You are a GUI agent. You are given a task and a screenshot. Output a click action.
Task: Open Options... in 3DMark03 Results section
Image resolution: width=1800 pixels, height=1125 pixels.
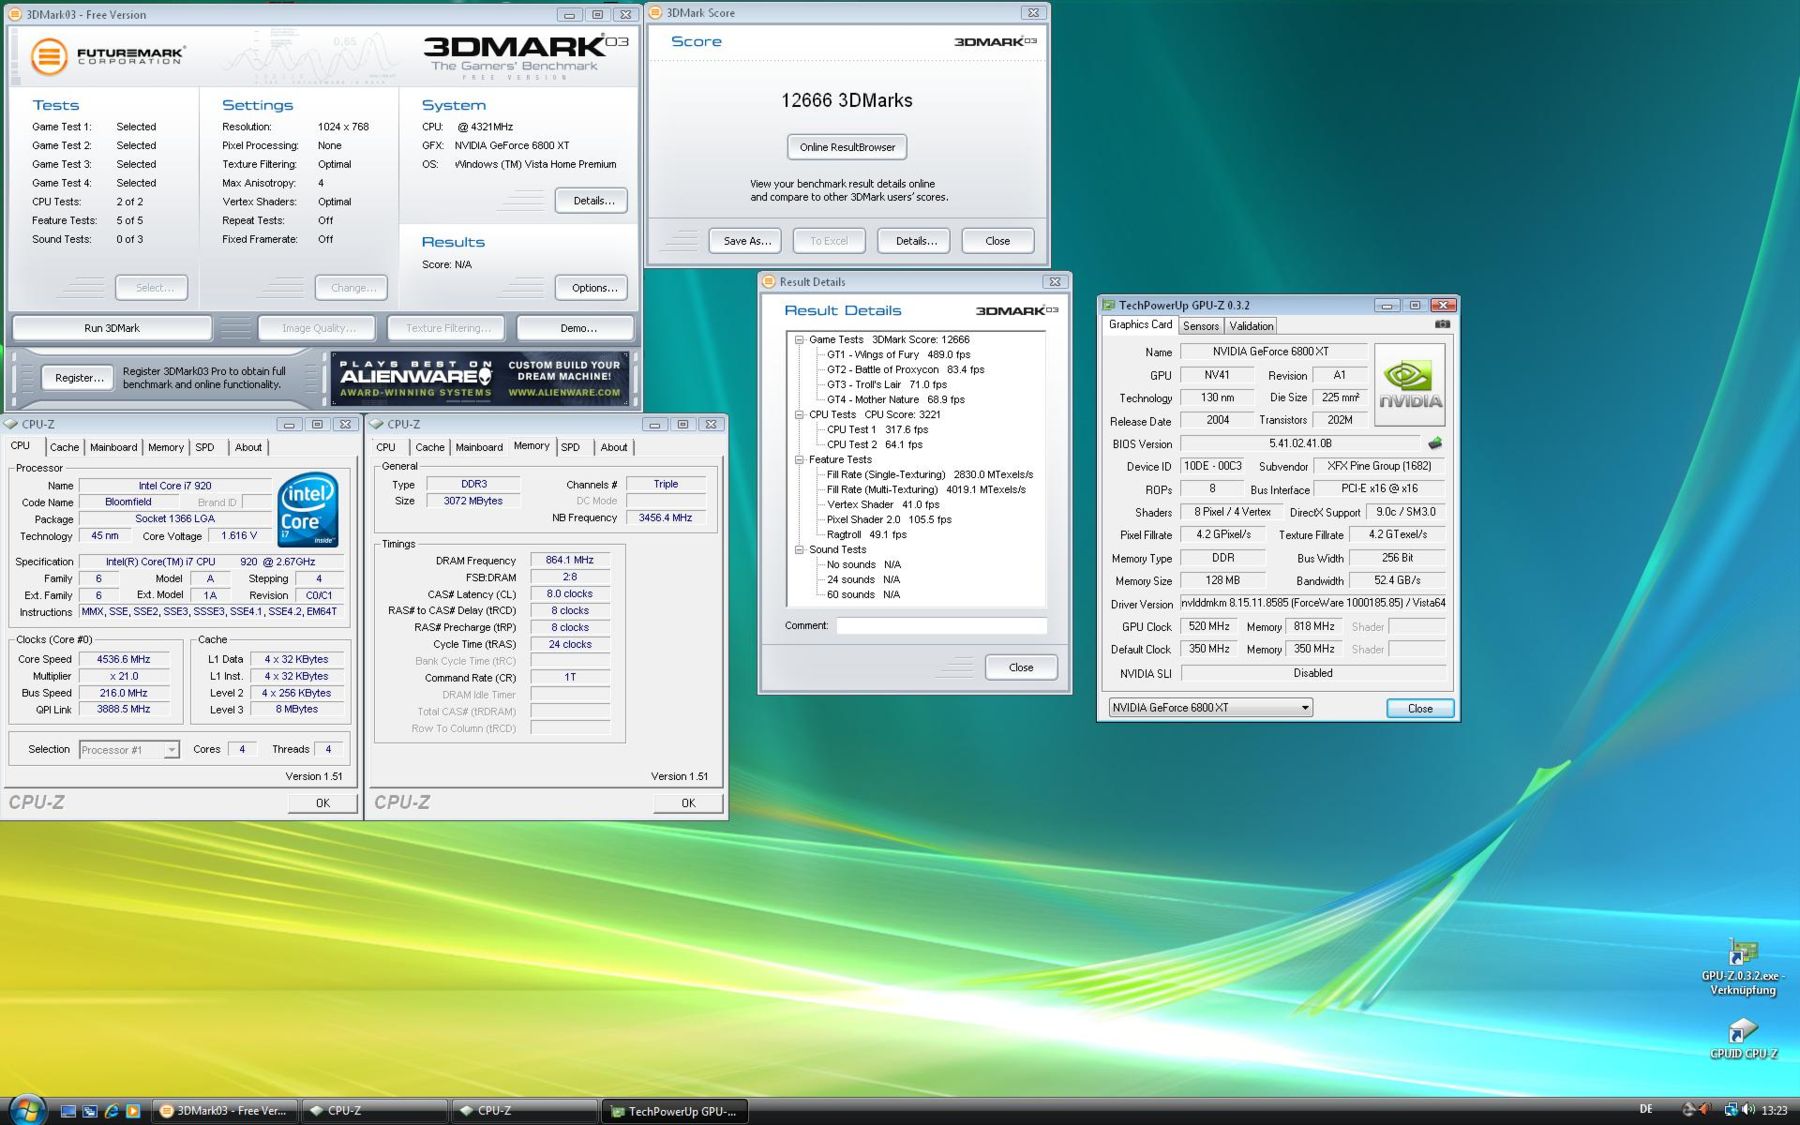pos(594,288)
